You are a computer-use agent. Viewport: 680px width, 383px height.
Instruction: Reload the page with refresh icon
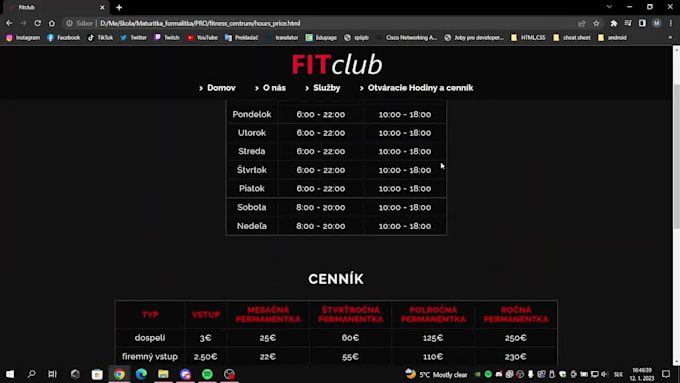point(38,23)
